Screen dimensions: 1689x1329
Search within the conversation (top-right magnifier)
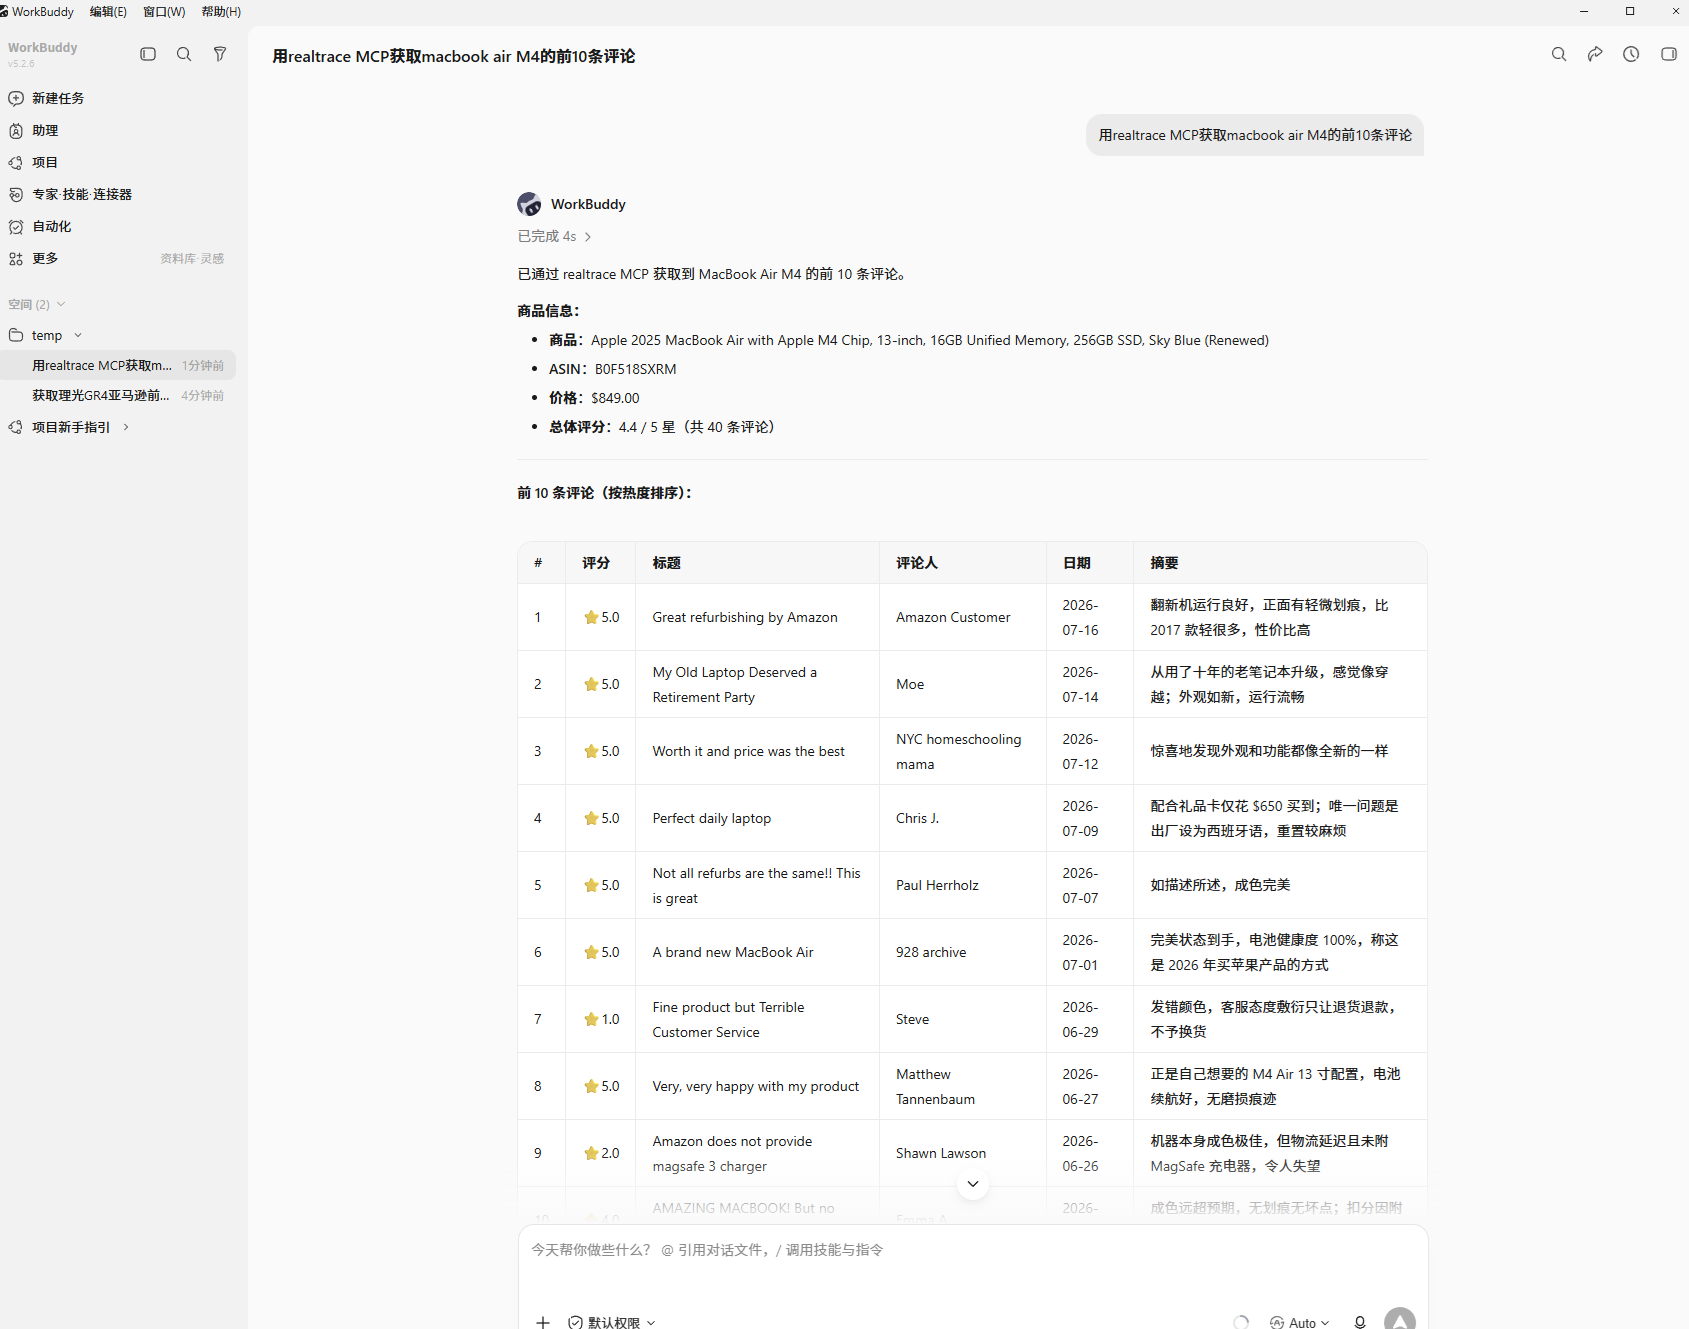pyautogui.click(x=1559, y=54)
